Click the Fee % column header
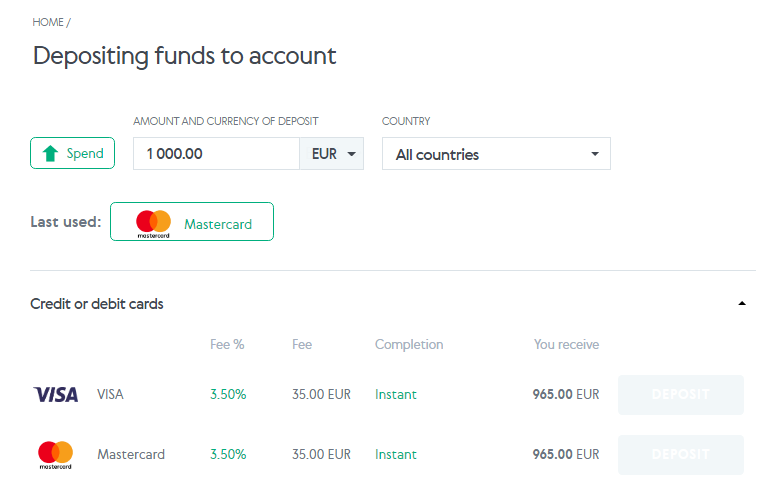Image resolution: width=778 pixels, height=501 pixels. pyautogui.click(x=227, y=344)
